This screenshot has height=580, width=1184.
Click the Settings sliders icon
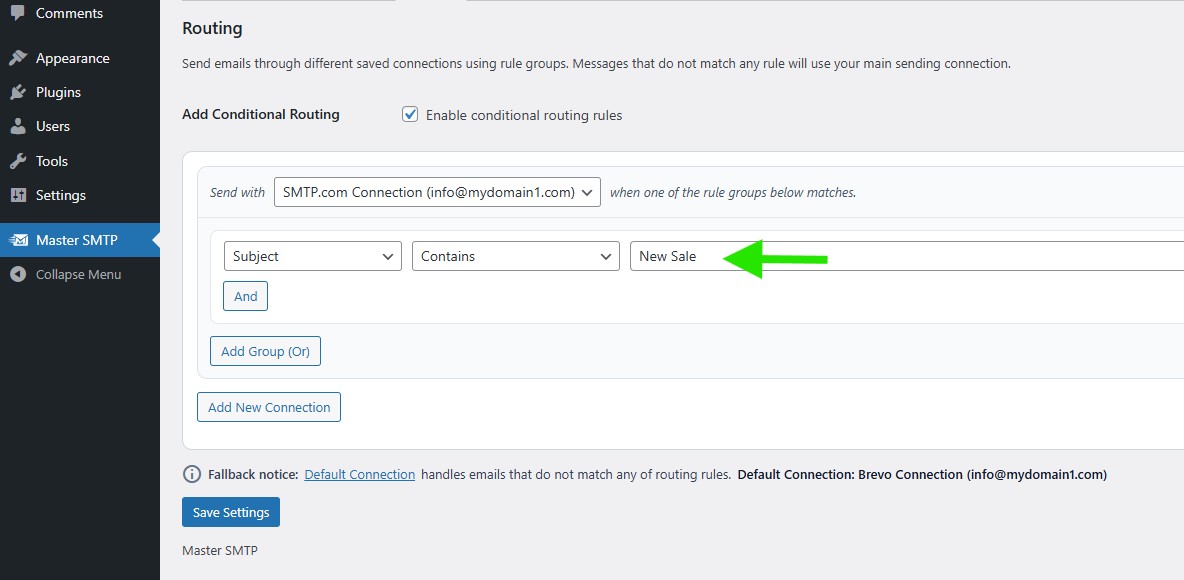pyautogui.click(x=18, y=195)
